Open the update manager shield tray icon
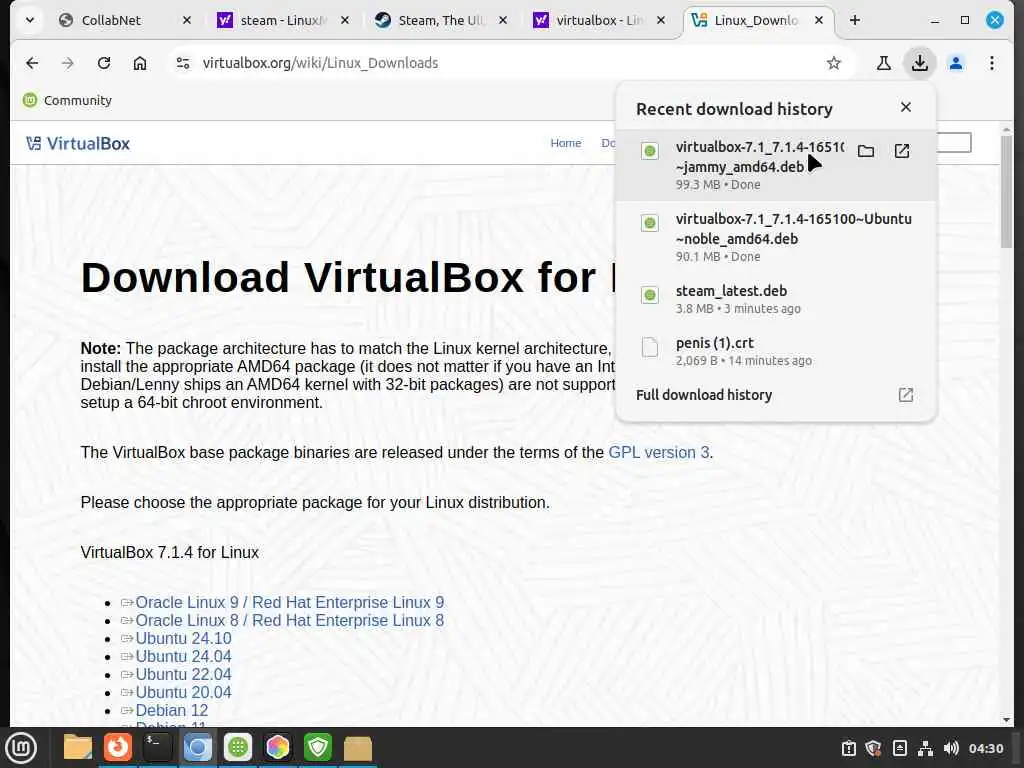The image size is (1024, 768). pyautogui.click(x=873, y=748)
